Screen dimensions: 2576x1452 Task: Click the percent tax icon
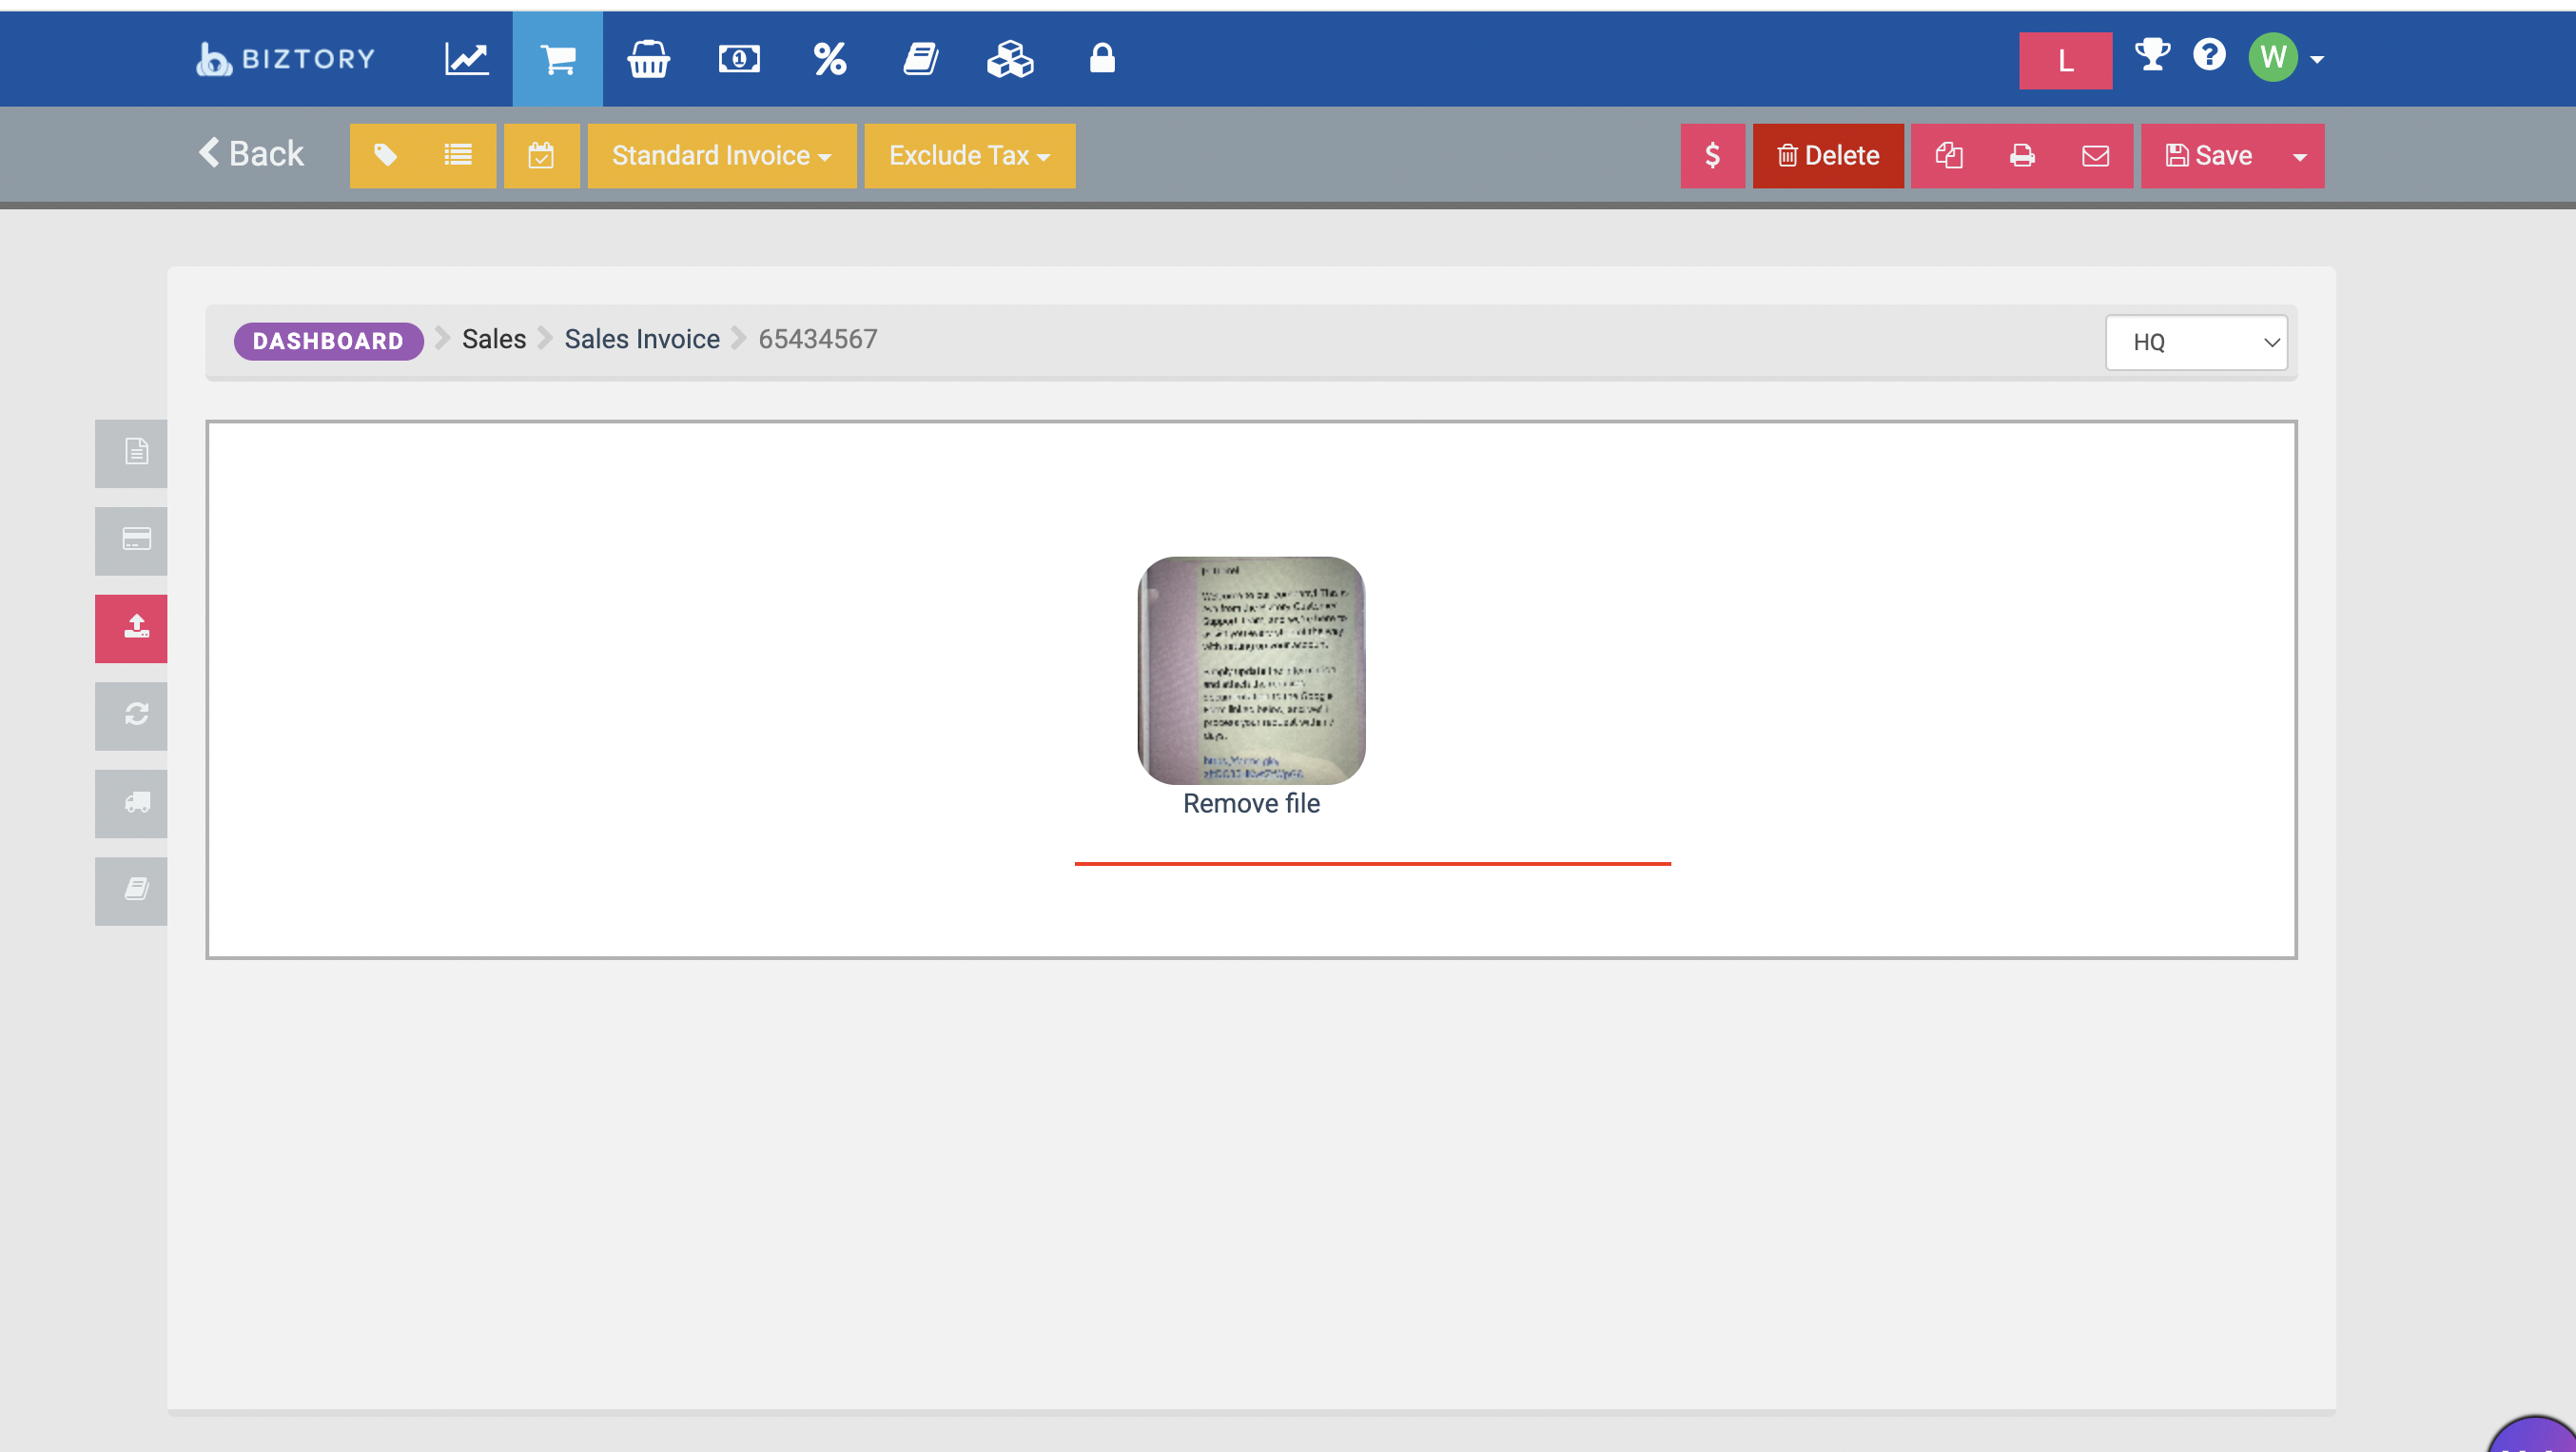click(829, 59)
